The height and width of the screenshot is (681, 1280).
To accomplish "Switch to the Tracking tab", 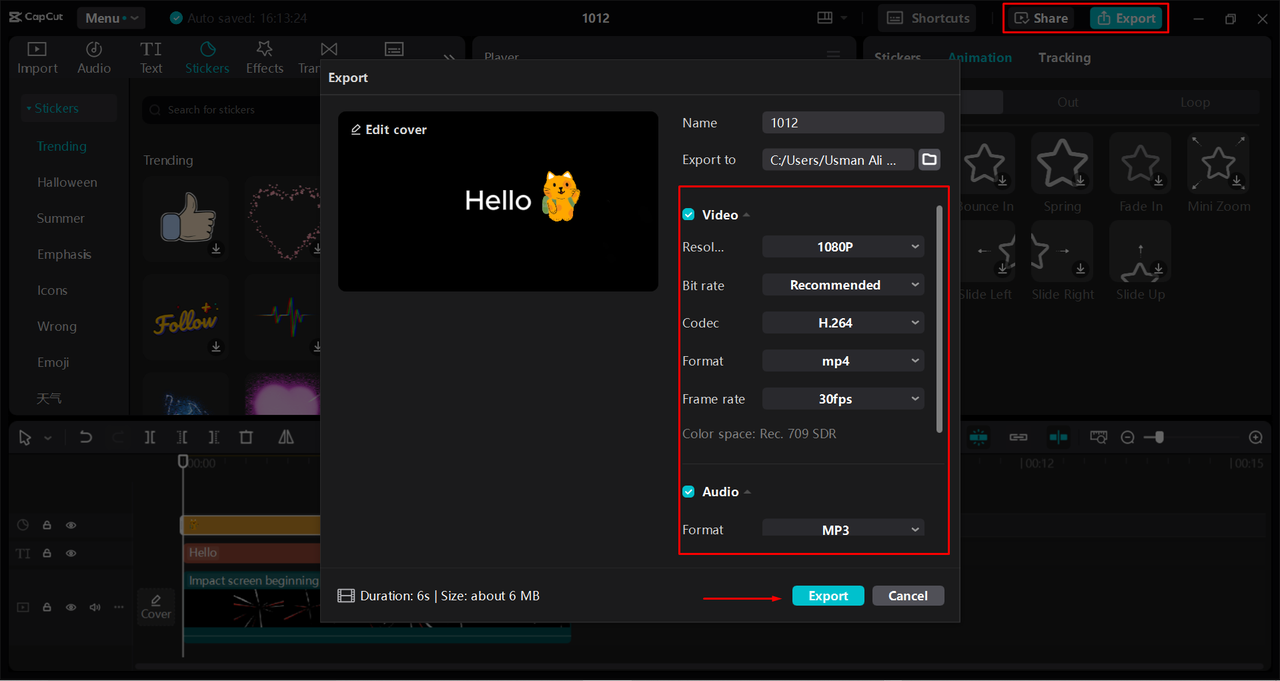I will [1064, 58].
